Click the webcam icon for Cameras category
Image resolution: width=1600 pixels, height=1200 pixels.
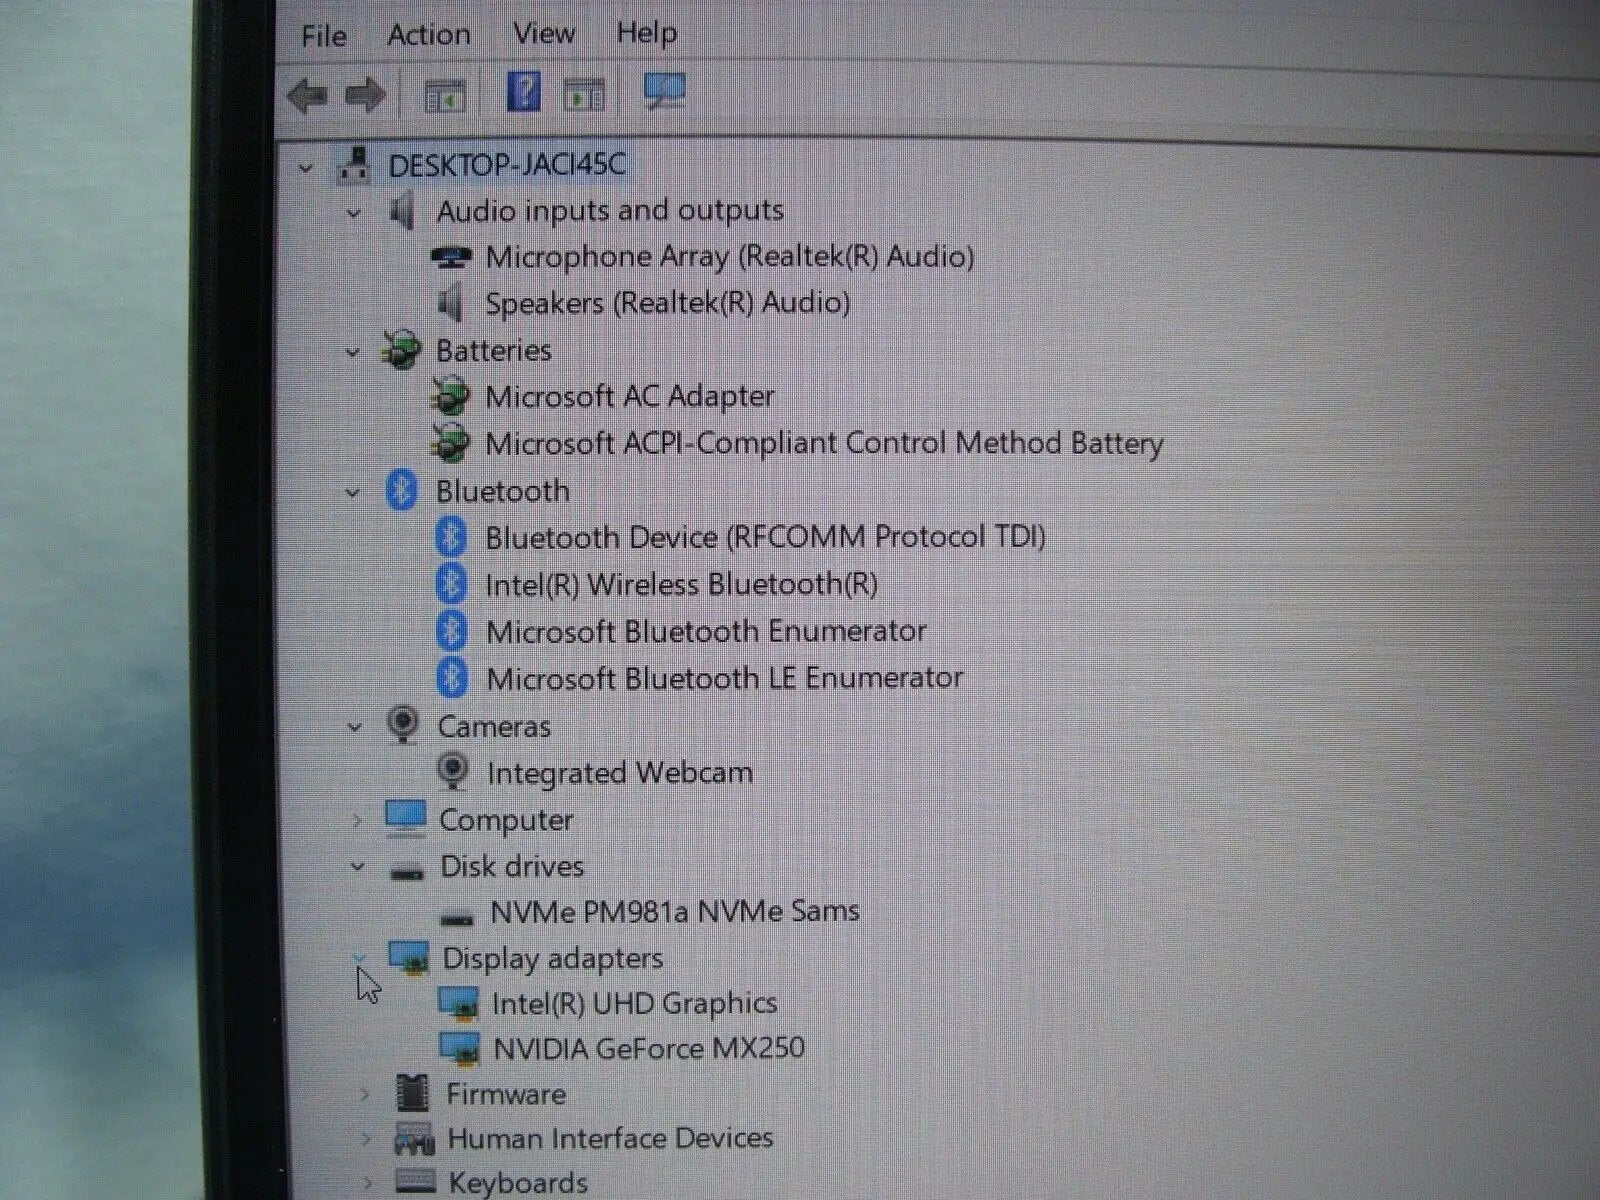pos(402,725)
